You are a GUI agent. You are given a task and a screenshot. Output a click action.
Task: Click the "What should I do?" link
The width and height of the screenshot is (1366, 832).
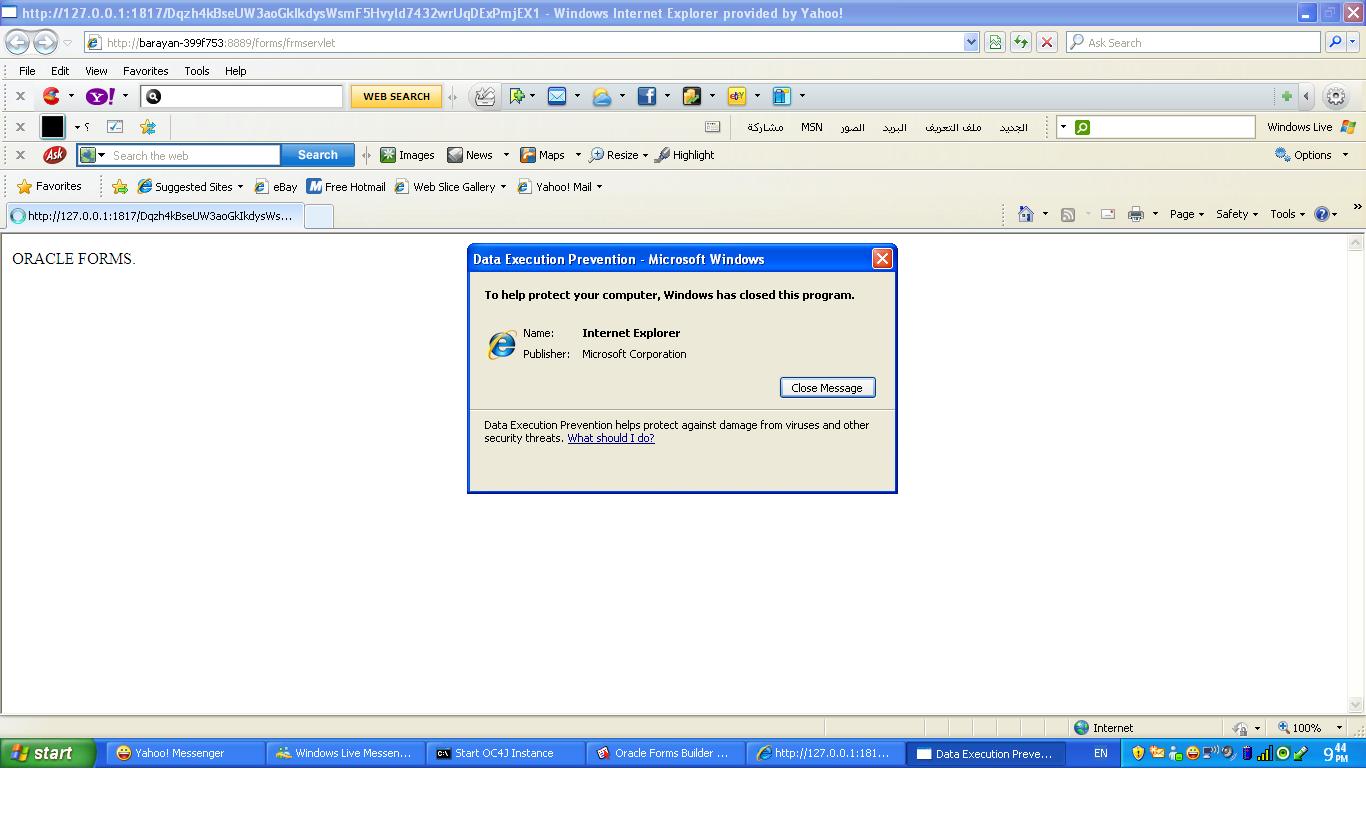611,438
